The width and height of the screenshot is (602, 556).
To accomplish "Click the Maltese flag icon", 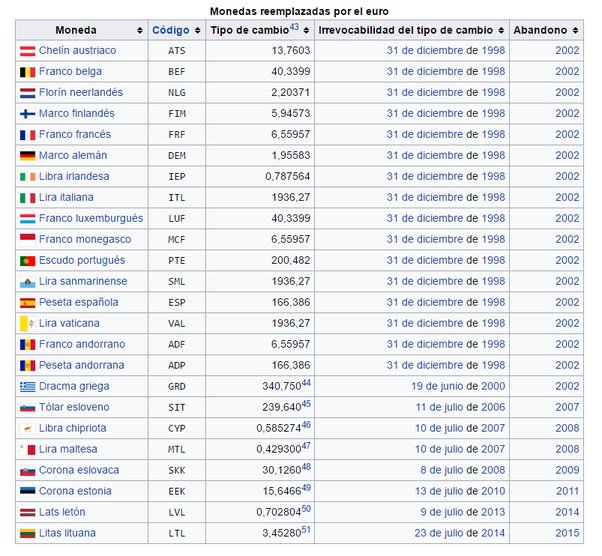I will (28, 450).
